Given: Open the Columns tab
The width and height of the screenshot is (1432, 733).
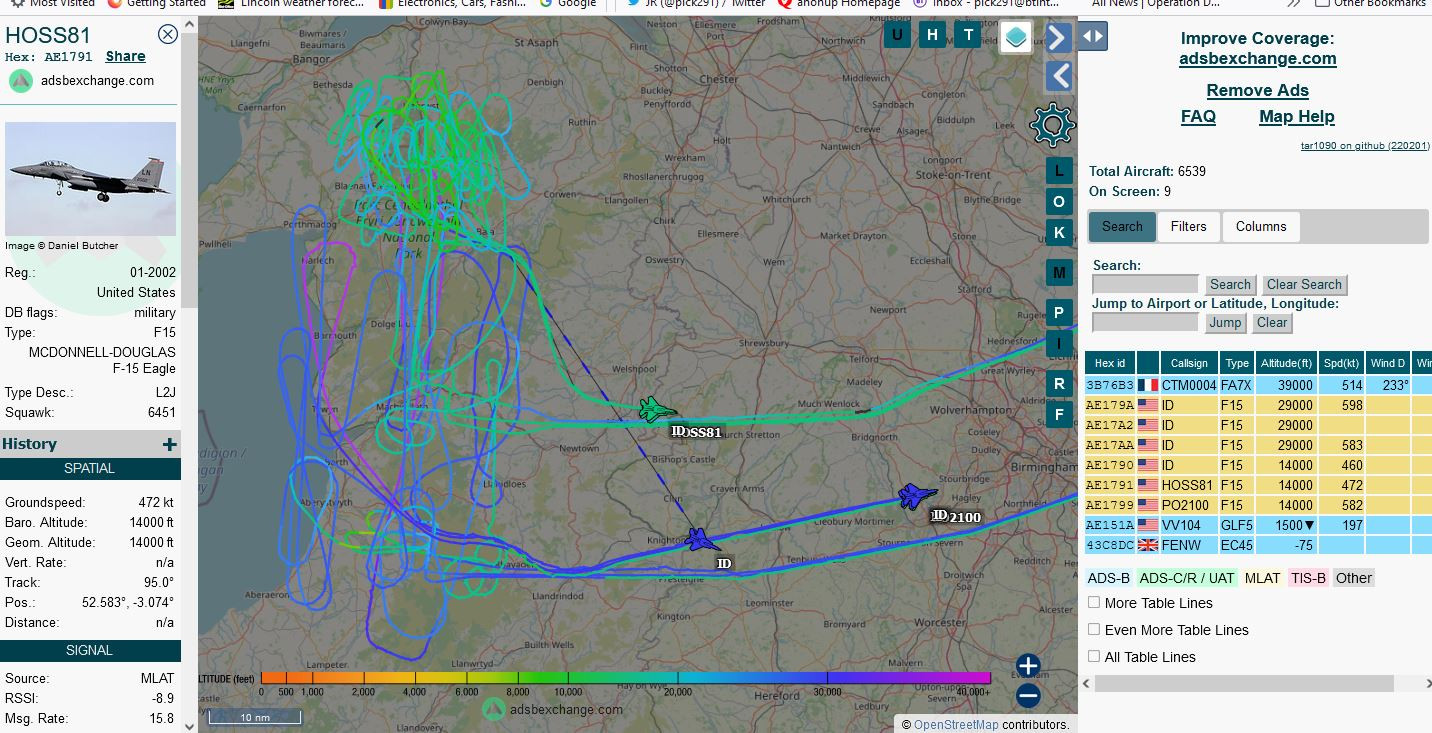Looking at the screenshot, I should pyautogui.click(x=1260, y=227).
